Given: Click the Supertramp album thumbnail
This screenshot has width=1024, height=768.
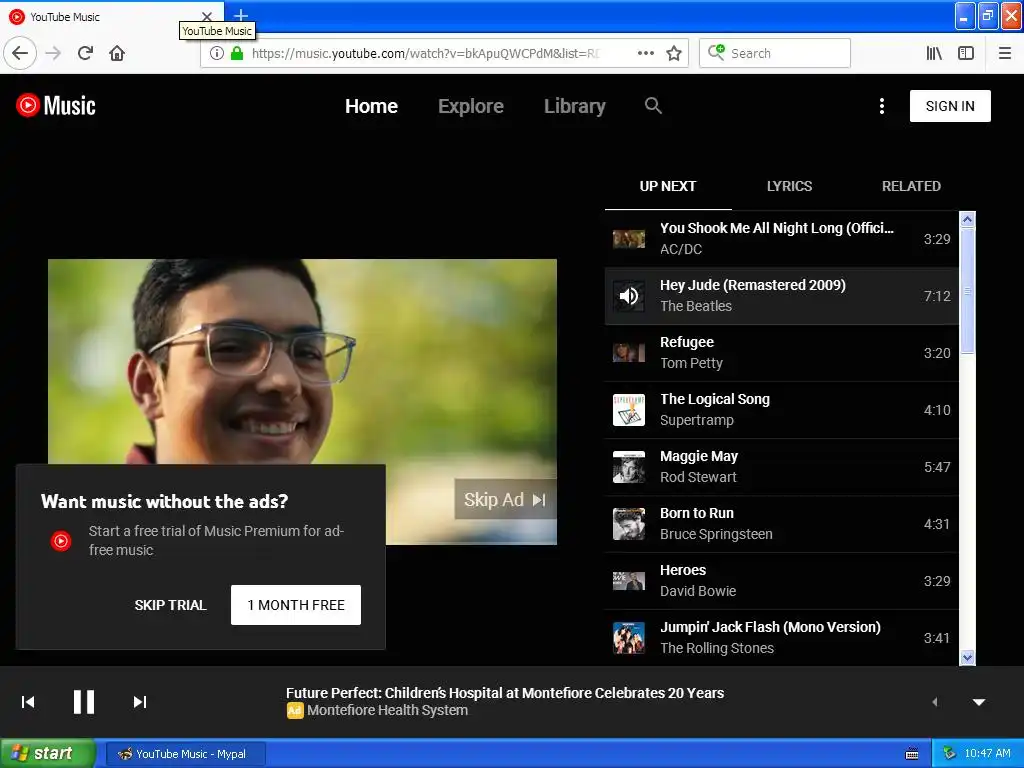Looking at the screenshot, I should coord(629,410).
